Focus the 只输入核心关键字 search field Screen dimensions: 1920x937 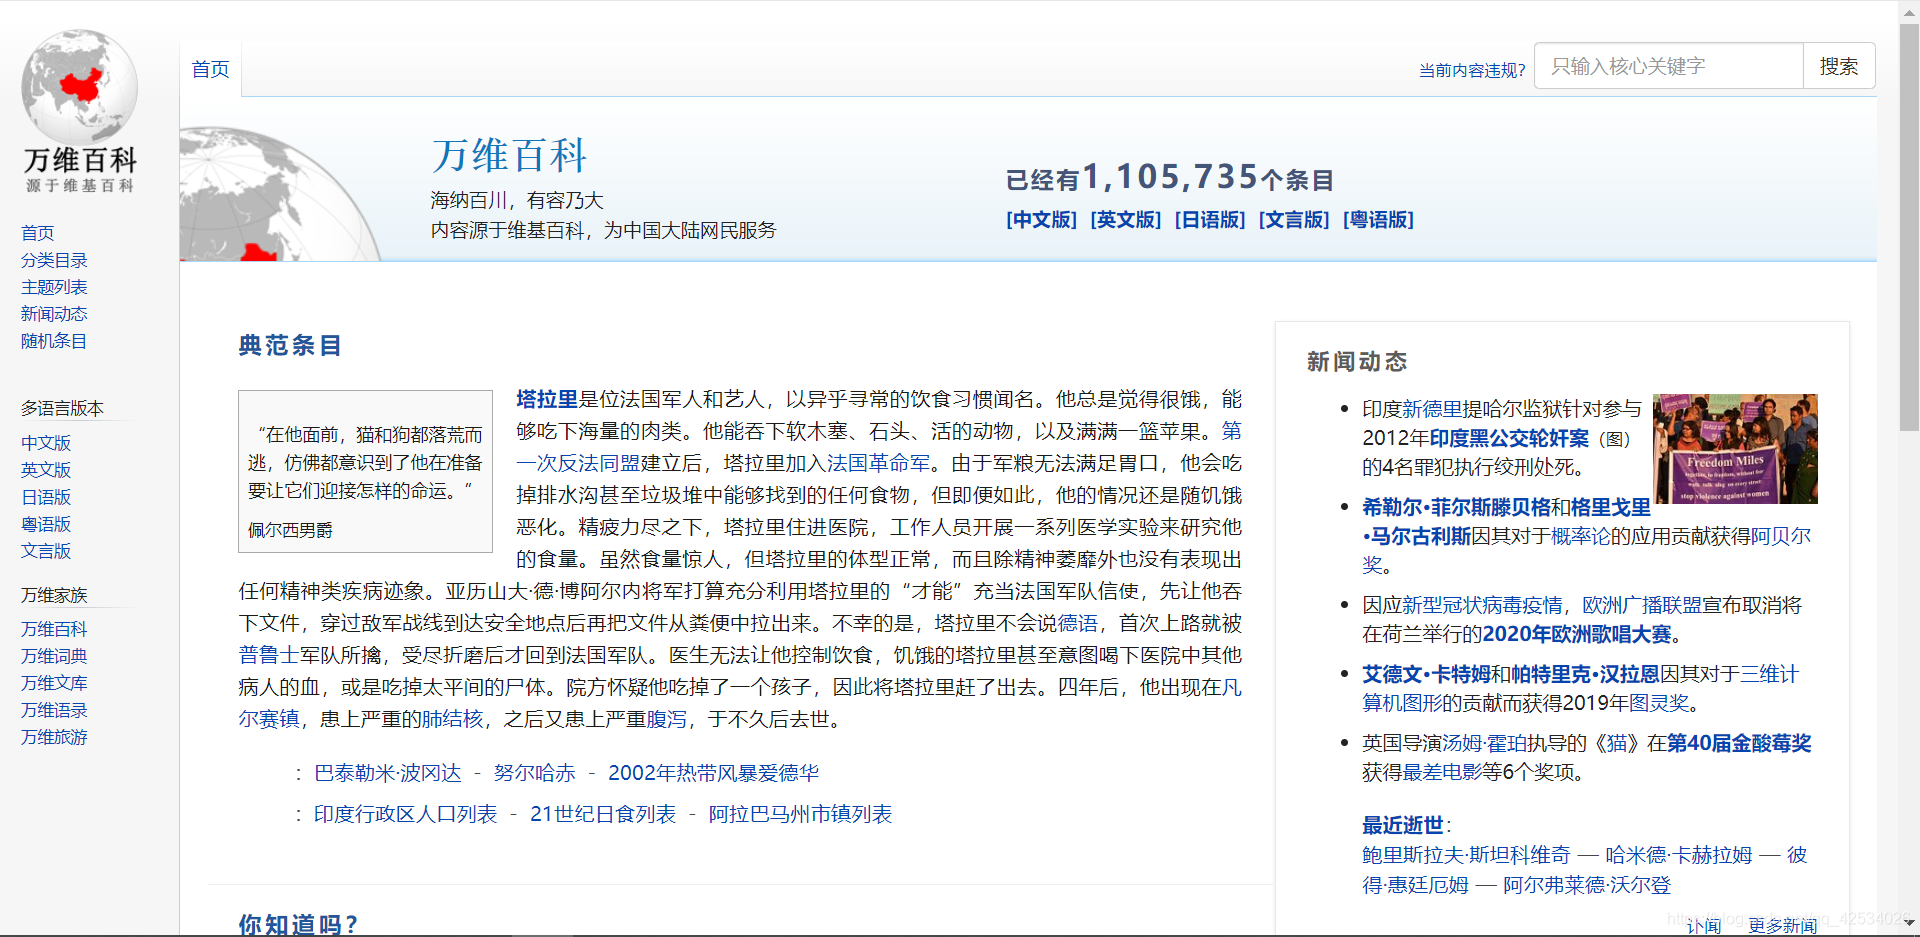coord(1668,66)
